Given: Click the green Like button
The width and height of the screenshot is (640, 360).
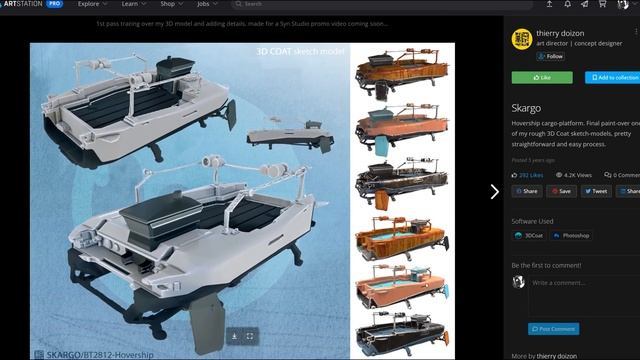Looking at the screenshot, I should click(x=542, y=78).
